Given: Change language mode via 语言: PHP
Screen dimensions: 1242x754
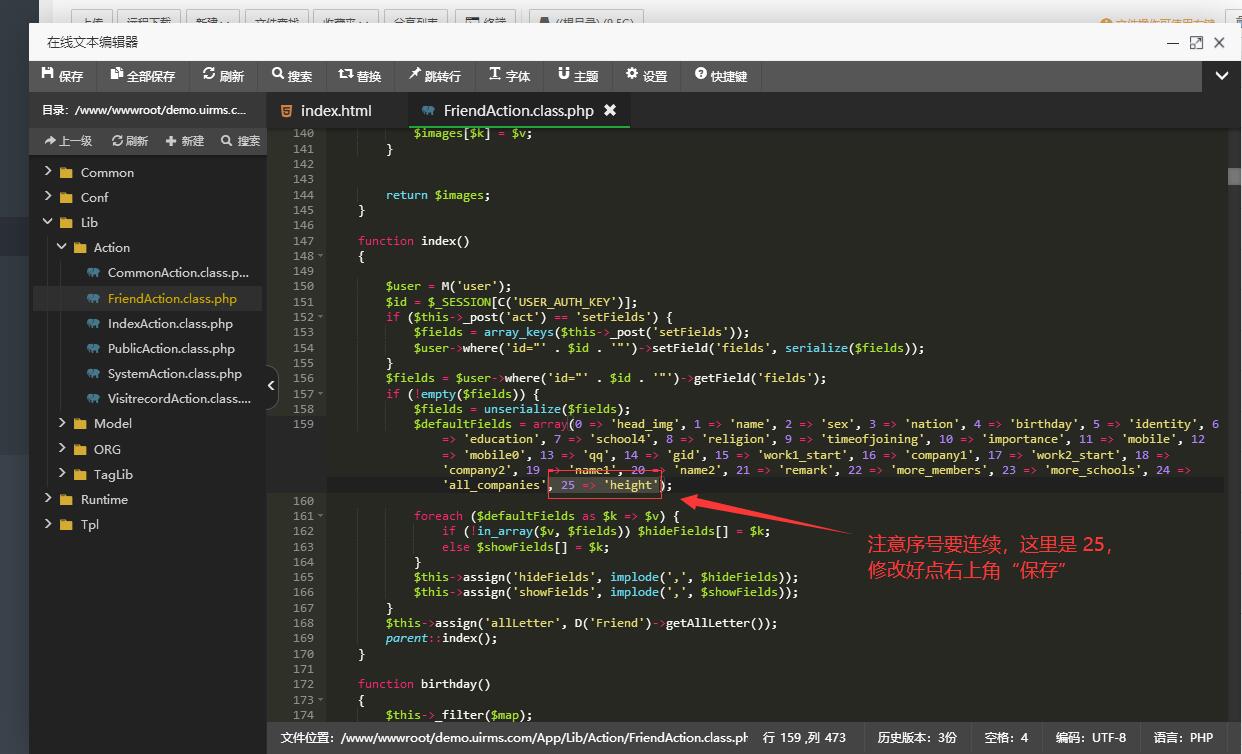Looking at the screenshot, I should [1183, 738].
